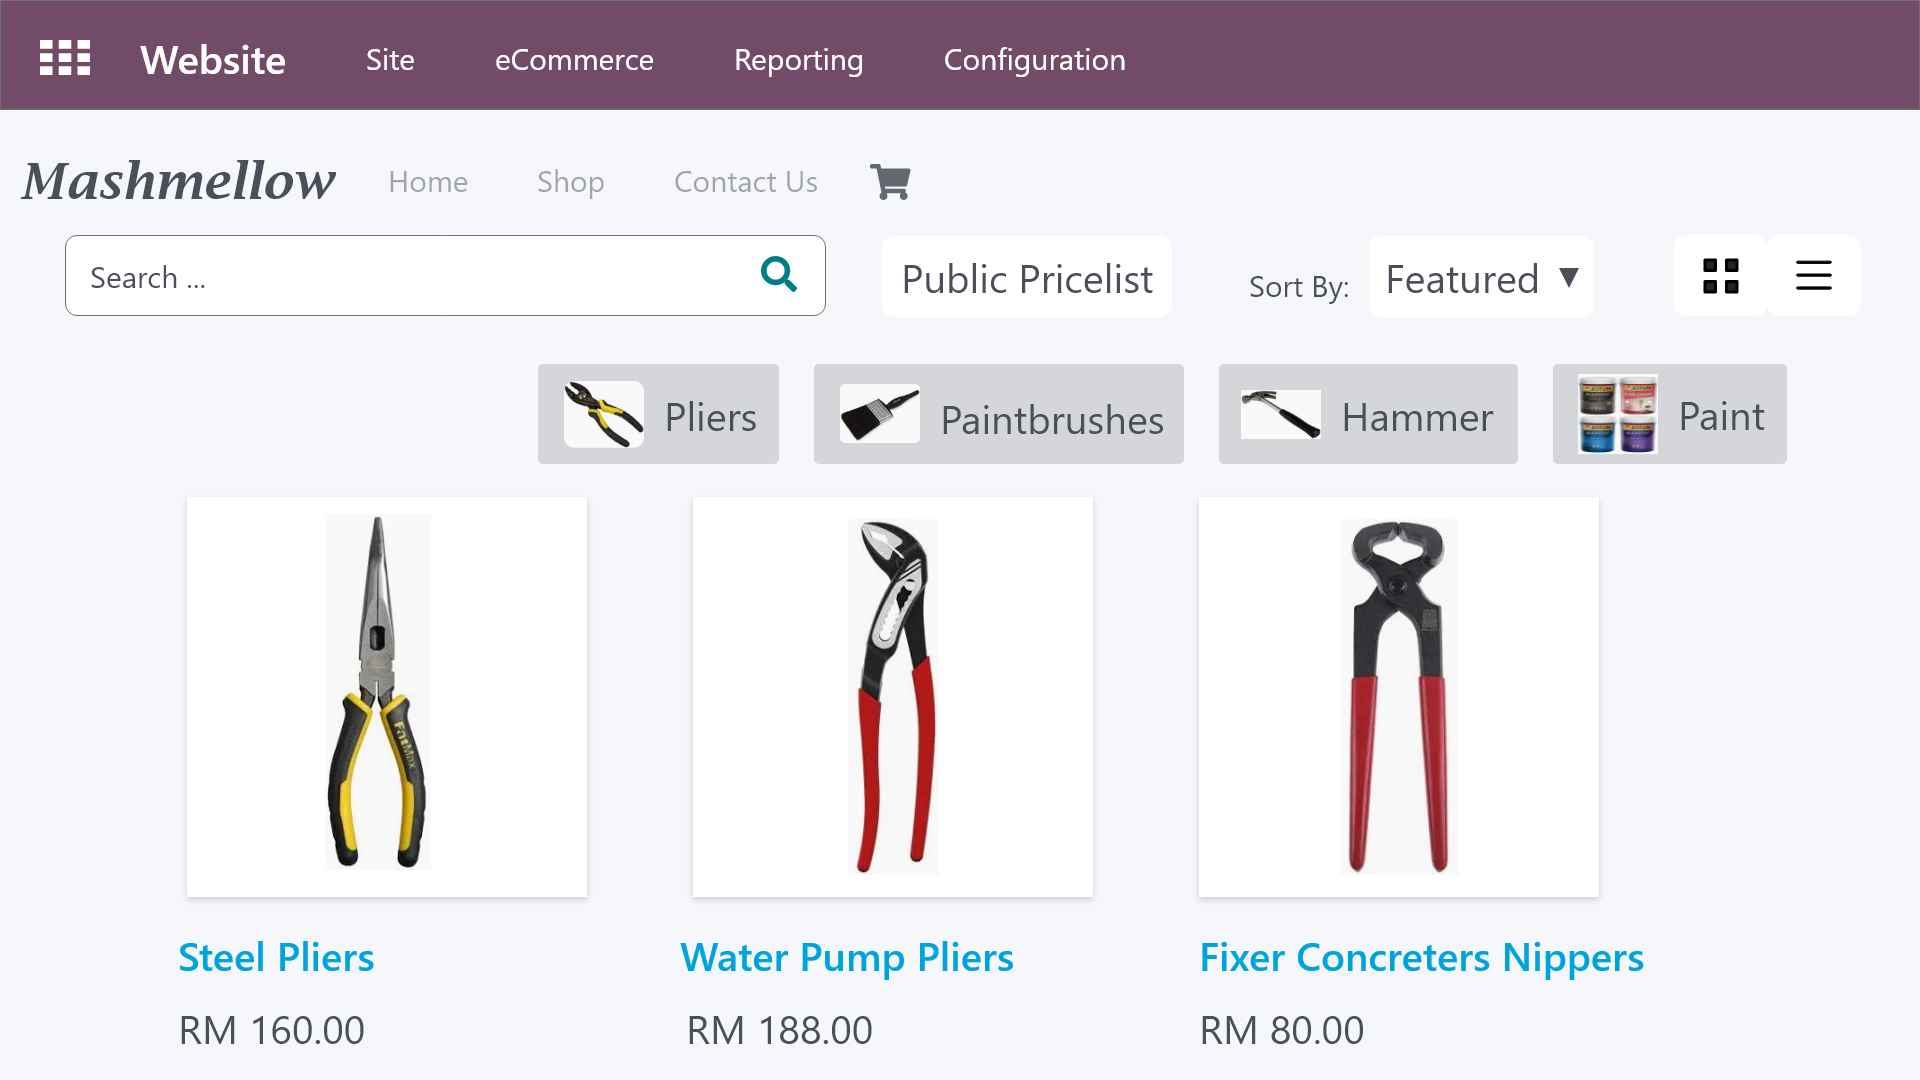Click the product search field
Image resolution: width=1920 pixels, height=1080 pixels.
(410, 277)
